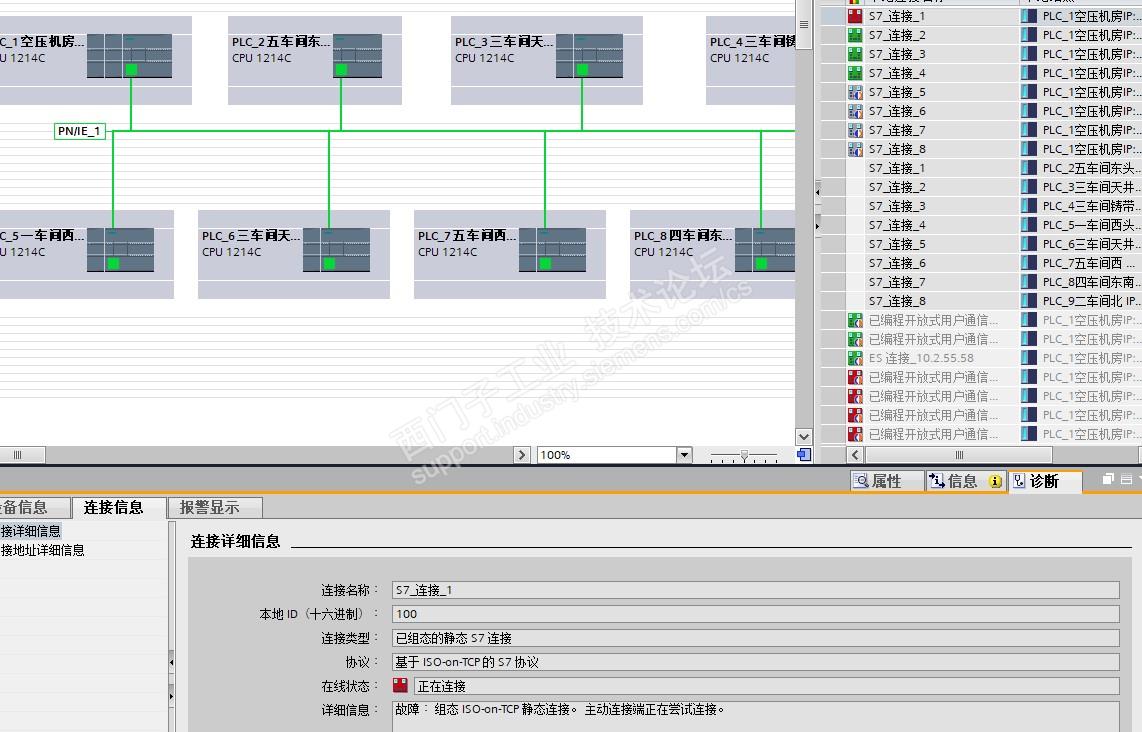Click device icon beside PLC_9二车间北 endpoint
This screenshot has width=1142, height=732.
pyautogui.click(x=1028, y=301)
